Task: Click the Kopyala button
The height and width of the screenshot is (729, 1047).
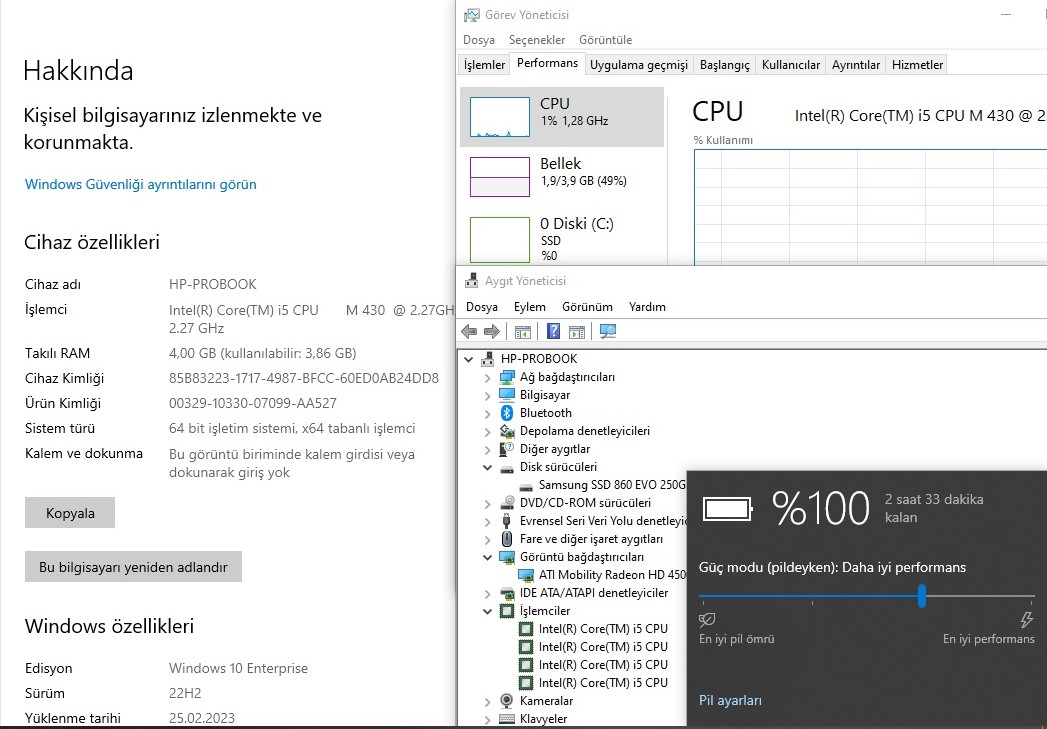Action: 70,513
